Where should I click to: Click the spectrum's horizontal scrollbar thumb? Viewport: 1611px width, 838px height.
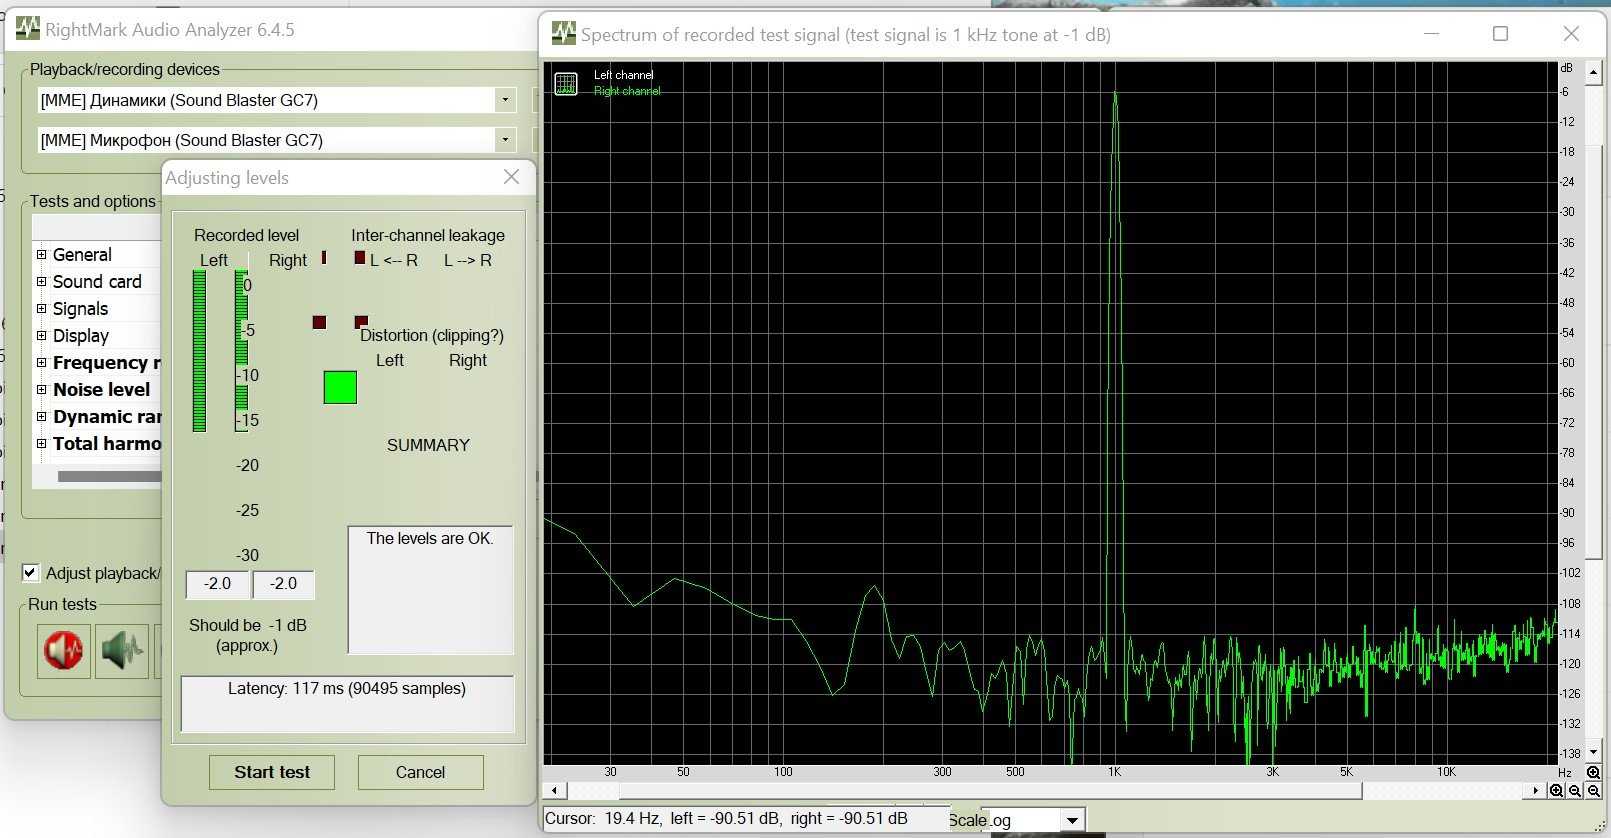pos(990,791)
